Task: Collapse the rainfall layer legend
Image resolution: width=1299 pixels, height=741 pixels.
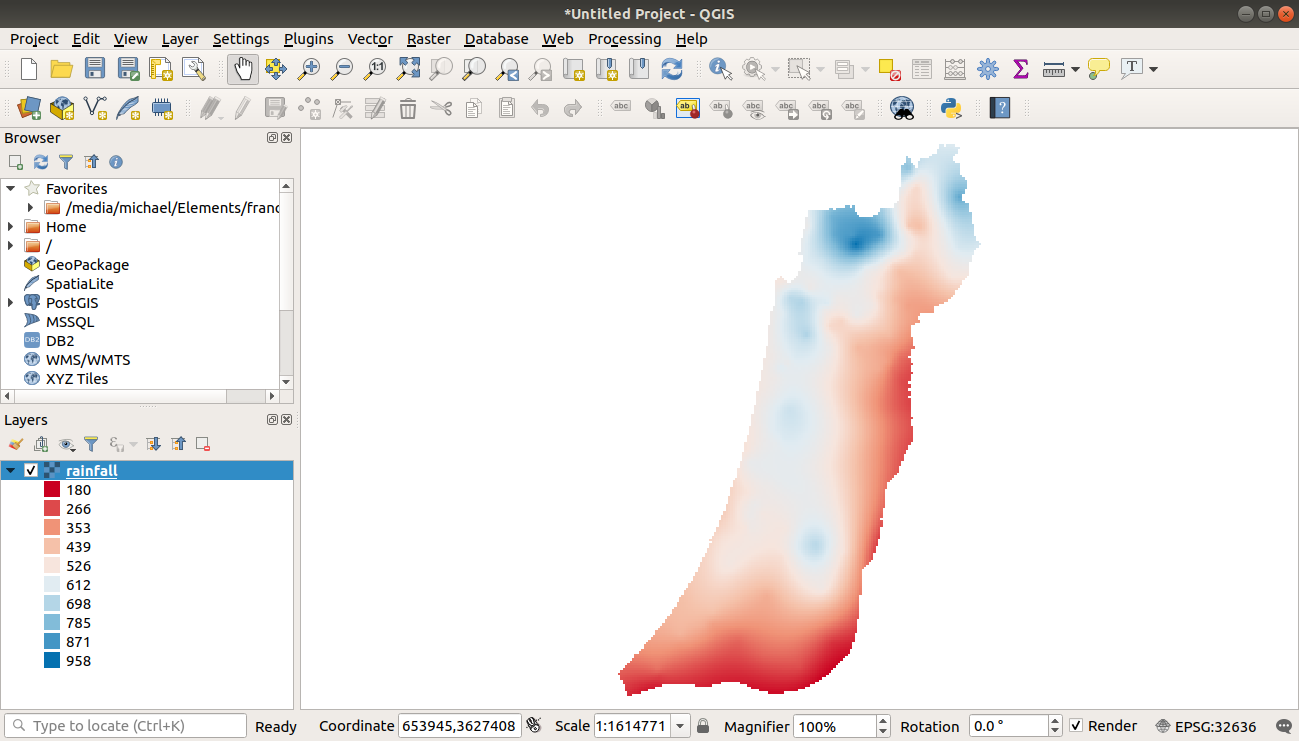Action: click(x=11, y=471)
